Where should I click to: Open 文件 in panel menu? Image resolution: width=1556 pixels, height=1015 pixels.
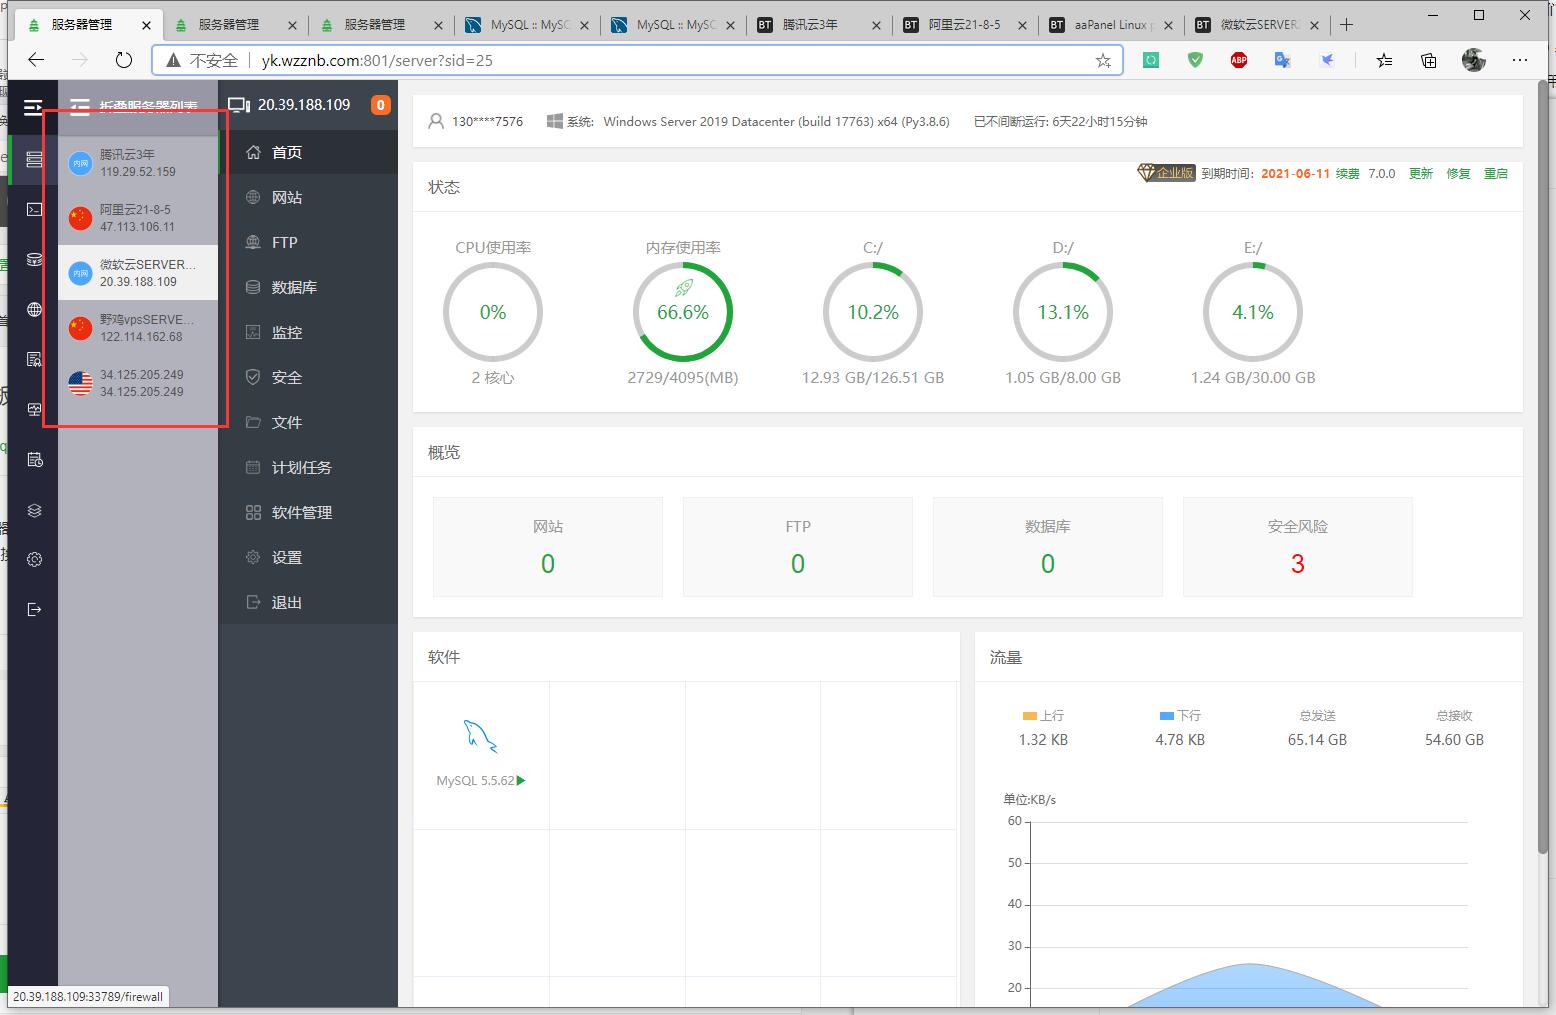point(308,422)
